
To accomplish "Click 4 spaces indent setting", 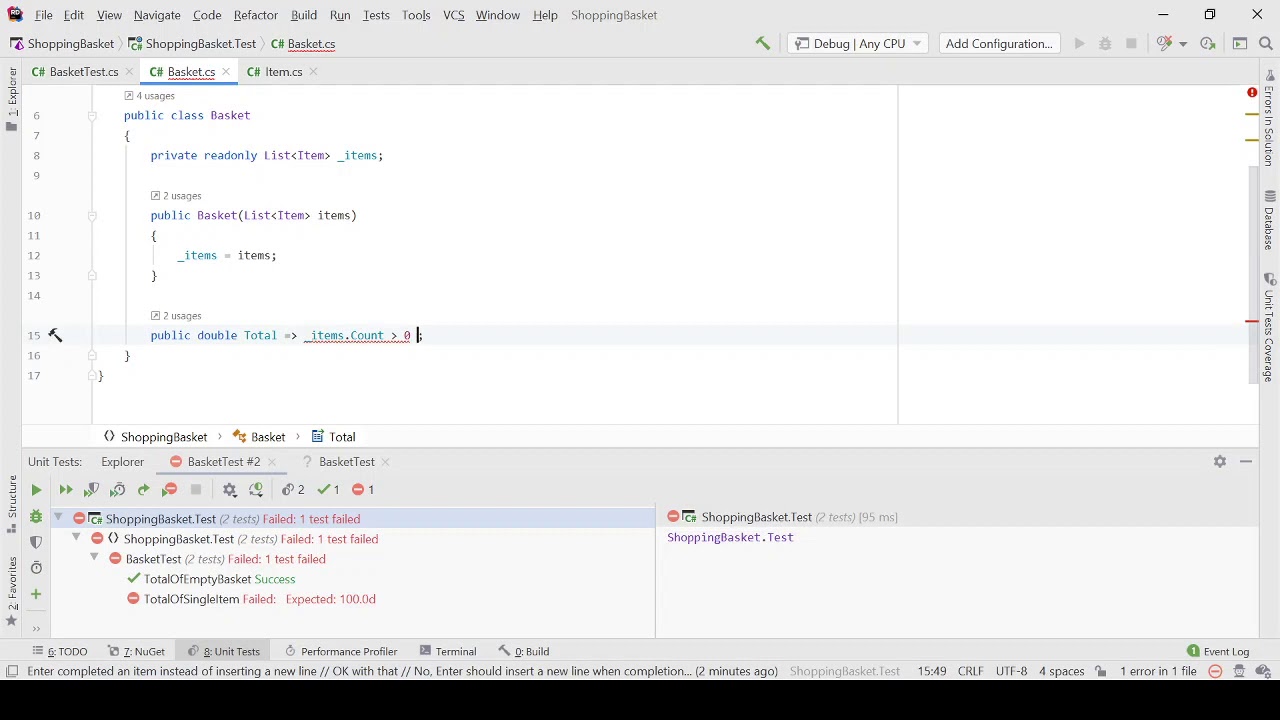I will coord(1061,672).
